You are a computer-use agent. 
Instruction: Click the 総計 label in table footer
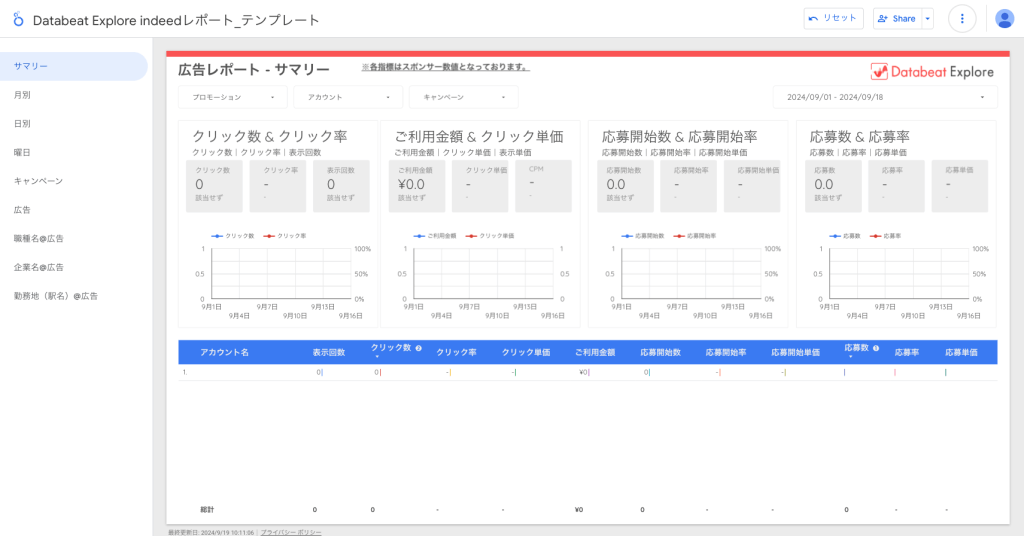click(207, 510)
